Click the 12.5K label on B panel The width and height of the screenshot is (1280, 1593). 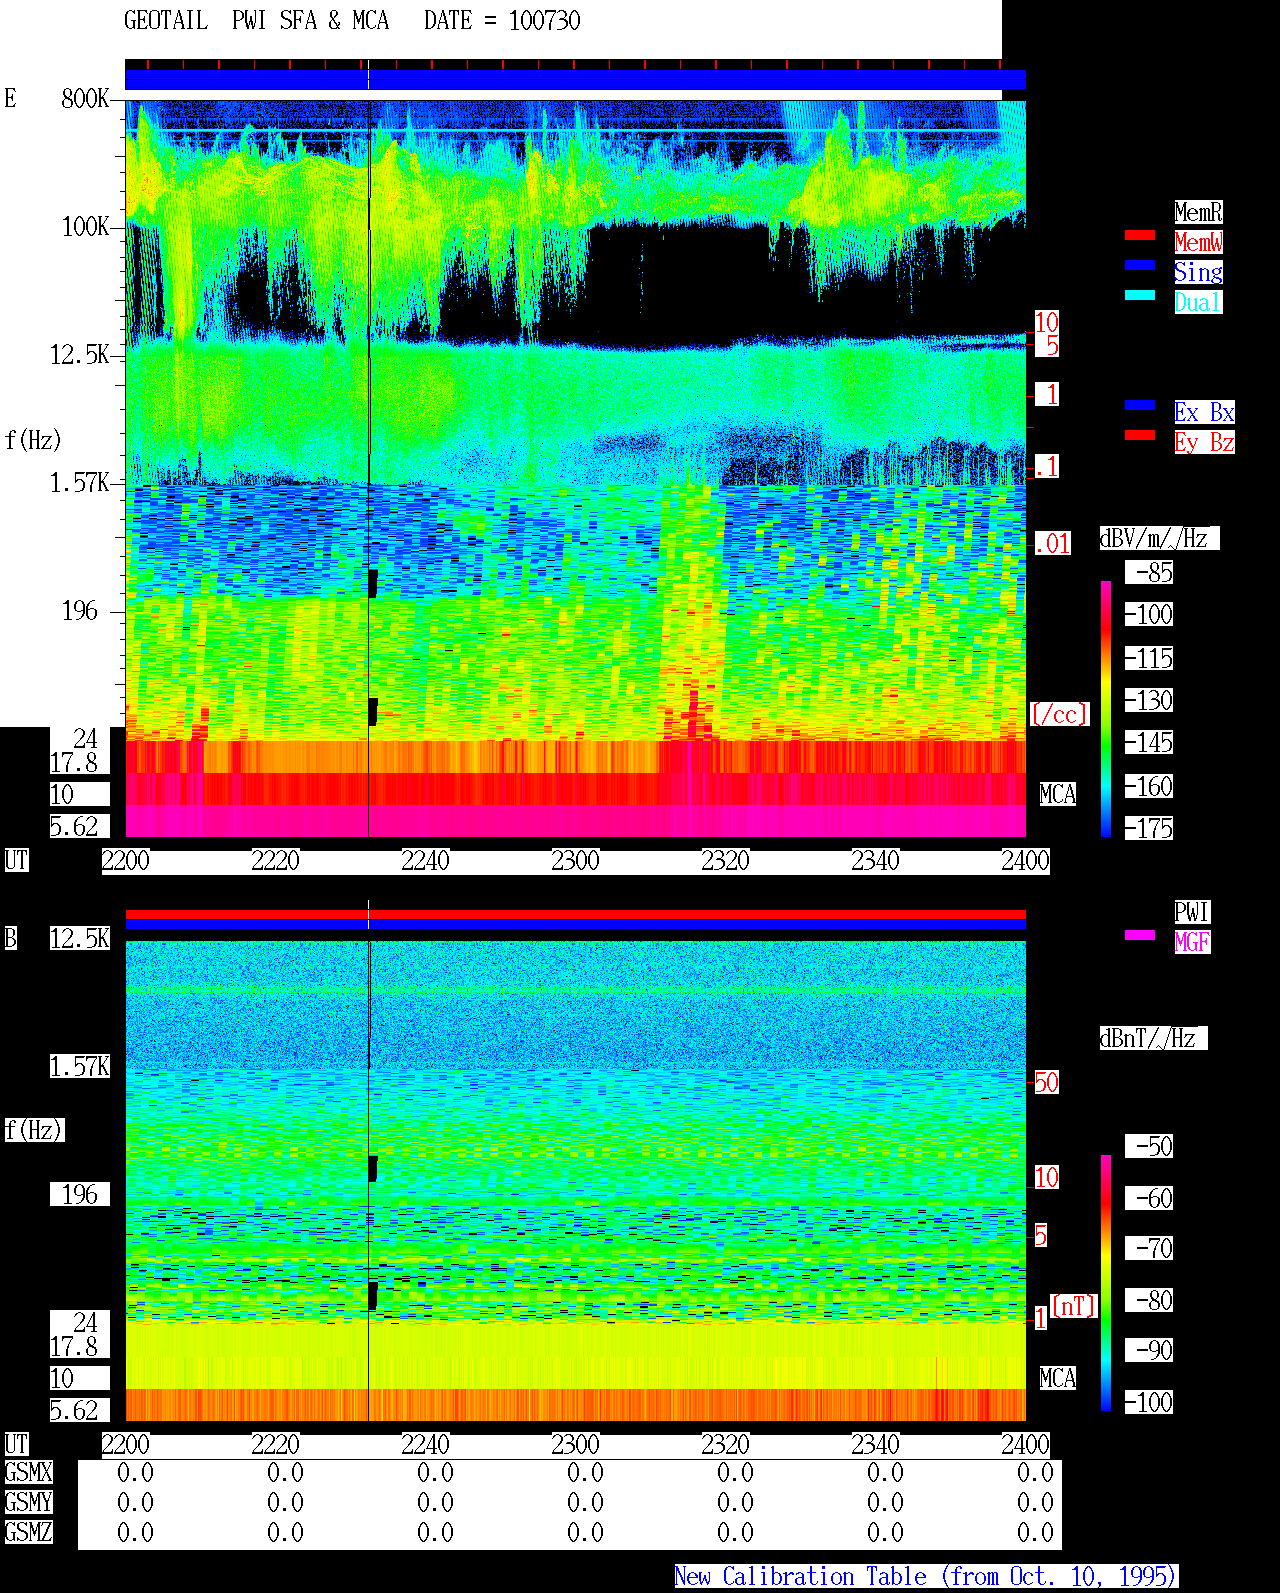pyautogui.click(x=80, y=938)
